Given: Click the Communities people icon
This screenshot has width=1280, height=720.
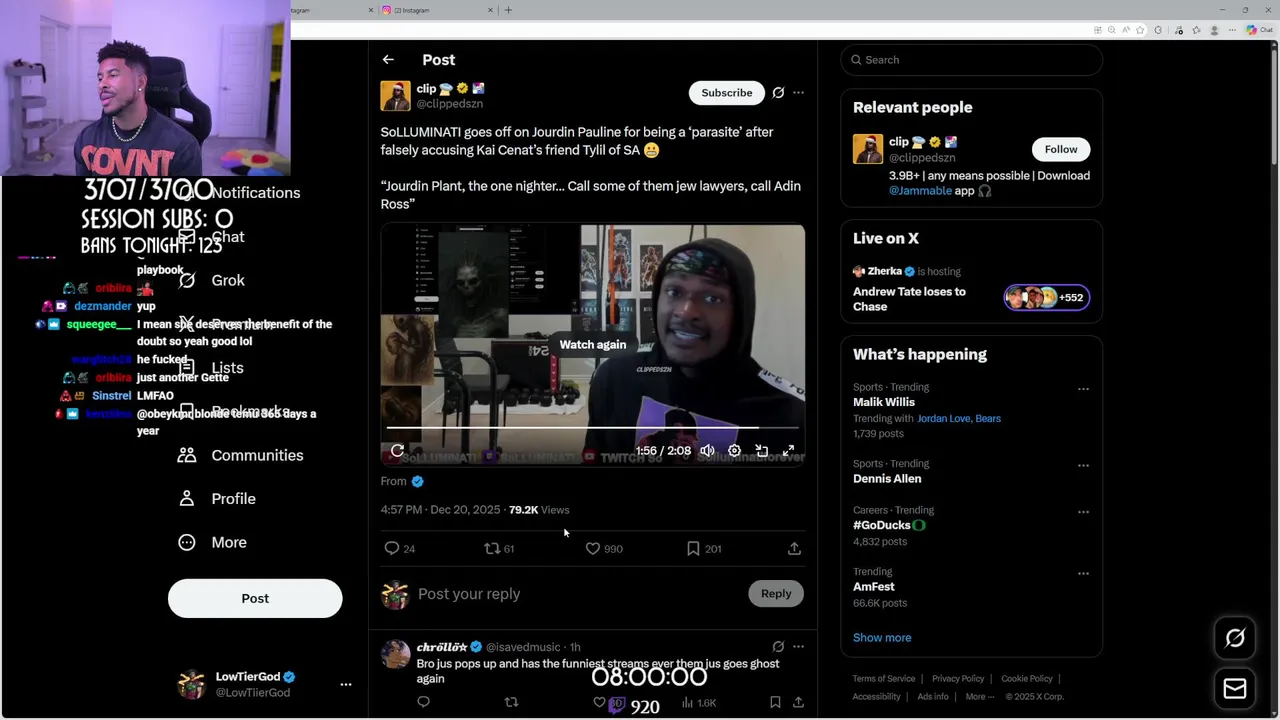Looking at the screenshot, I should click(x=187, y=455).
